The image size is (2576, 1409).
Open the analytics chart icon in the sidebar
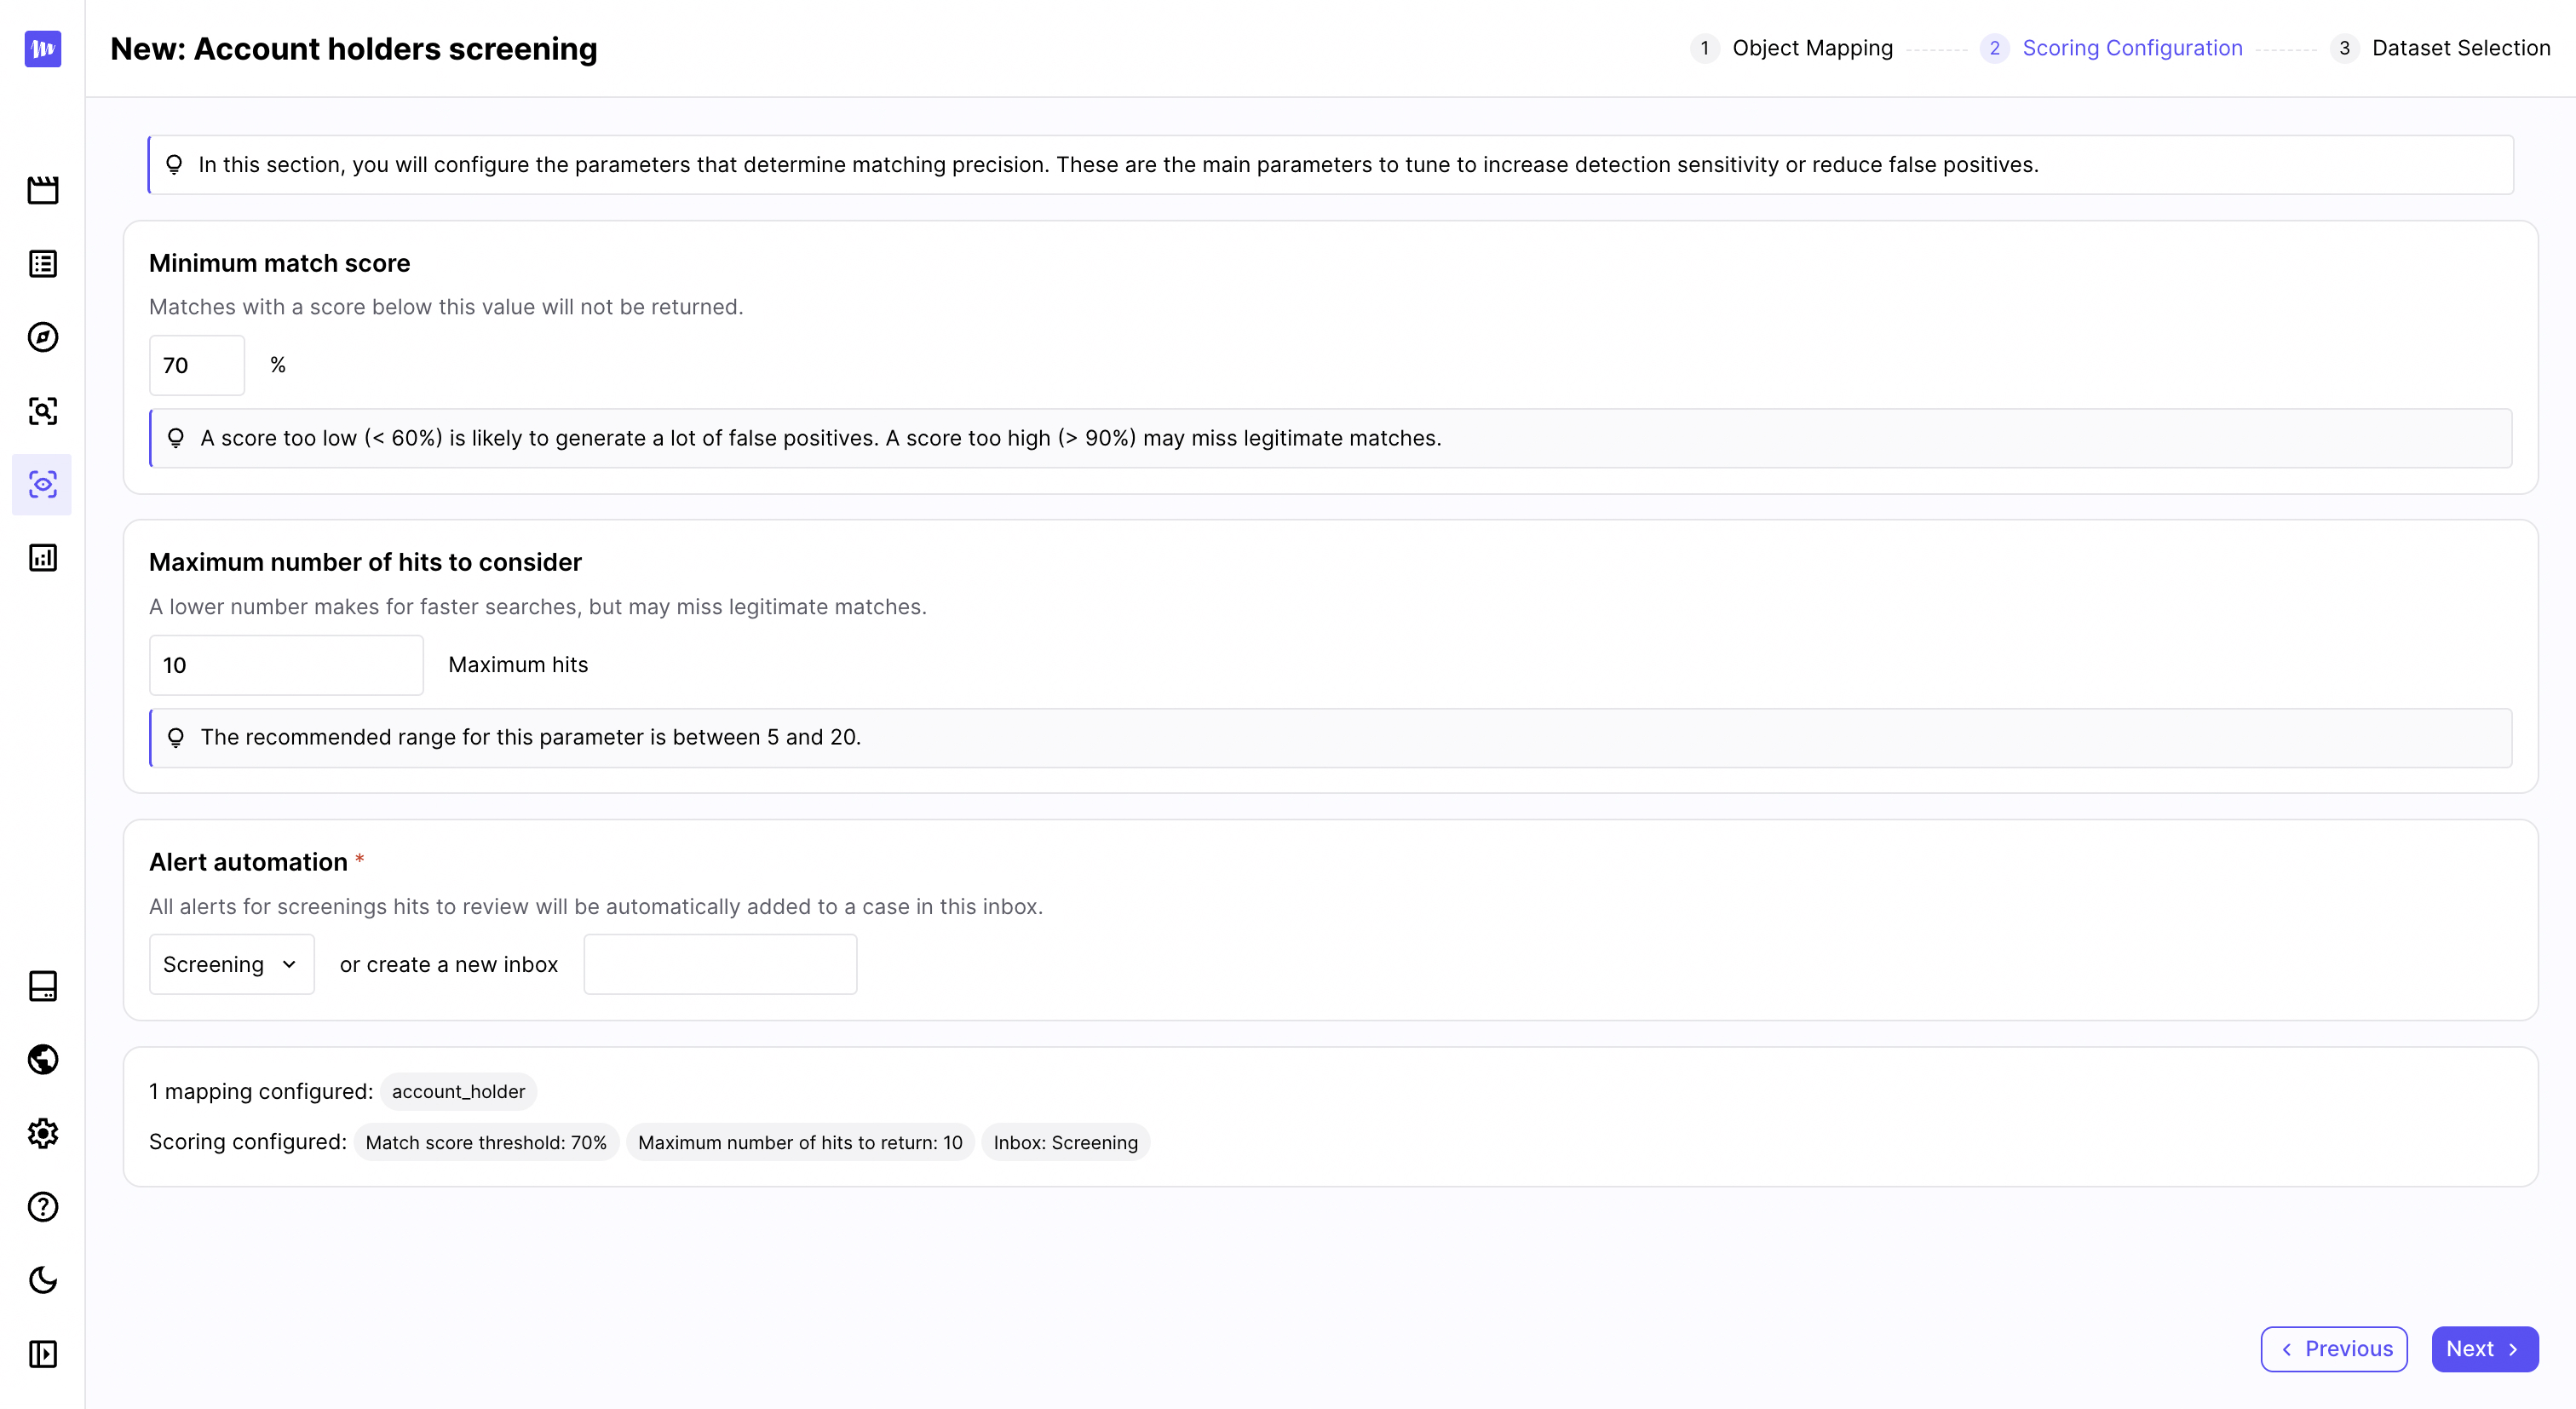42,558
